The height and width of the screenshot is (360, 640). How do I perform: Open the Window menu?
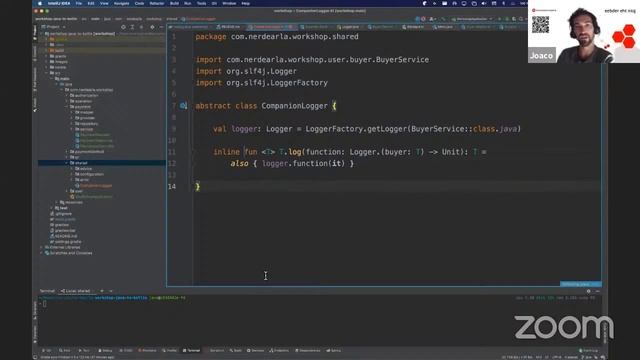click(x=229, y=3)
